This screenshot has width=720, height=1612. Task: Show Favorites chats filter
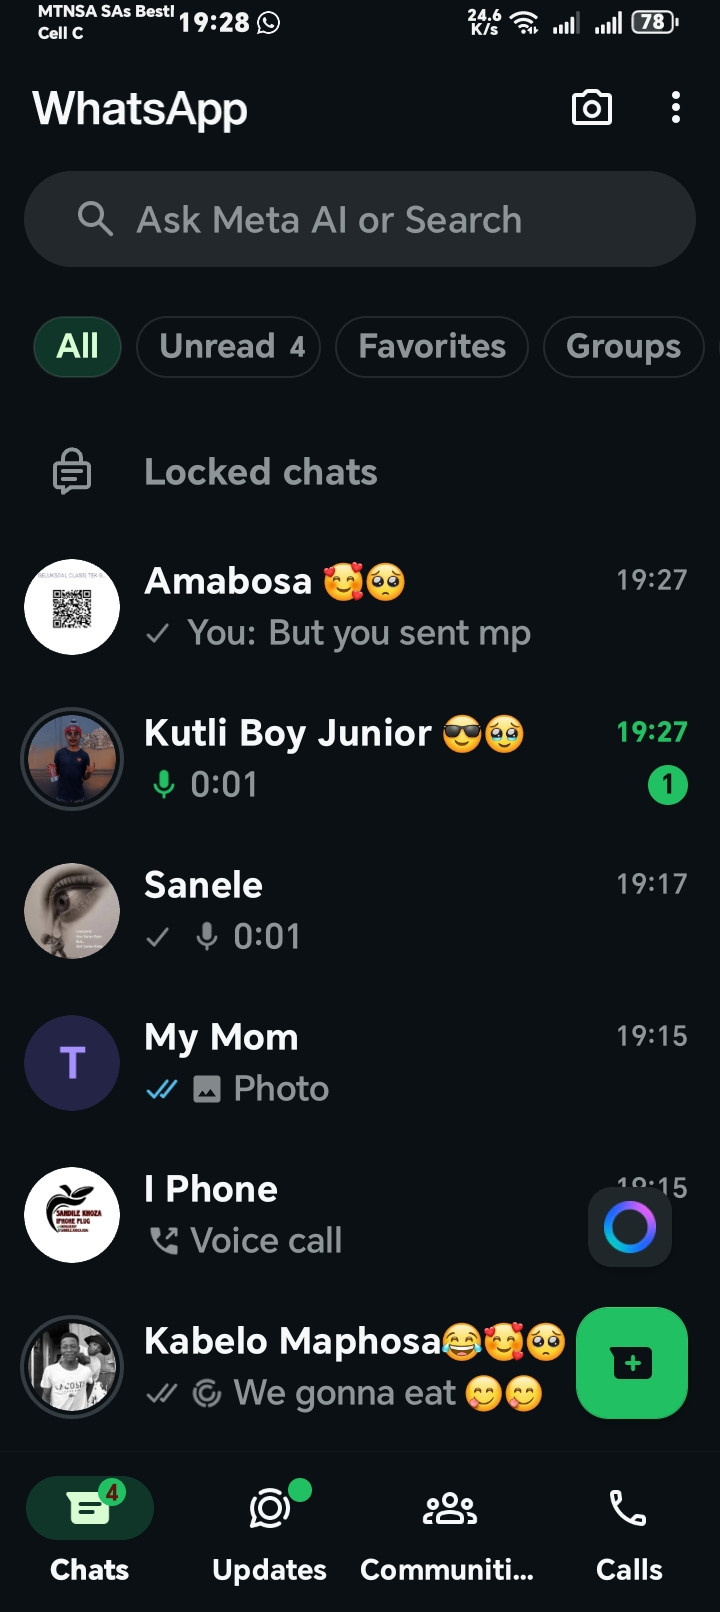point(431,346)
